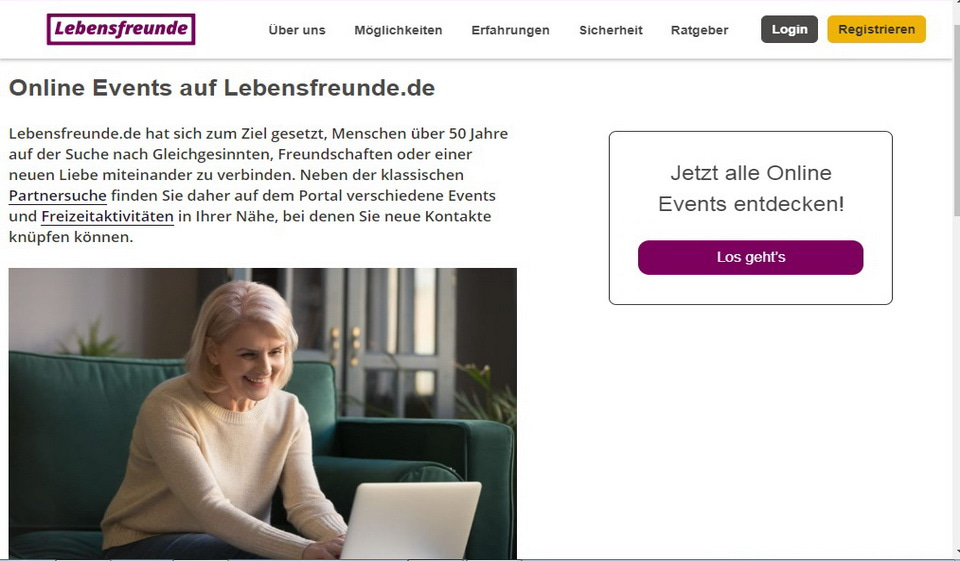Click the Online Events auf Lebensfreunde.de heading

[x=222, y=88]
